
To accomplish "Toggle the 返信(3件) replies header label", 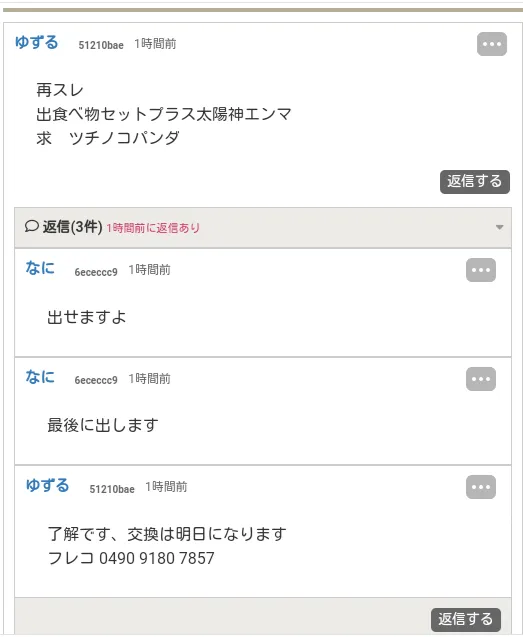I will click(72, 227).
